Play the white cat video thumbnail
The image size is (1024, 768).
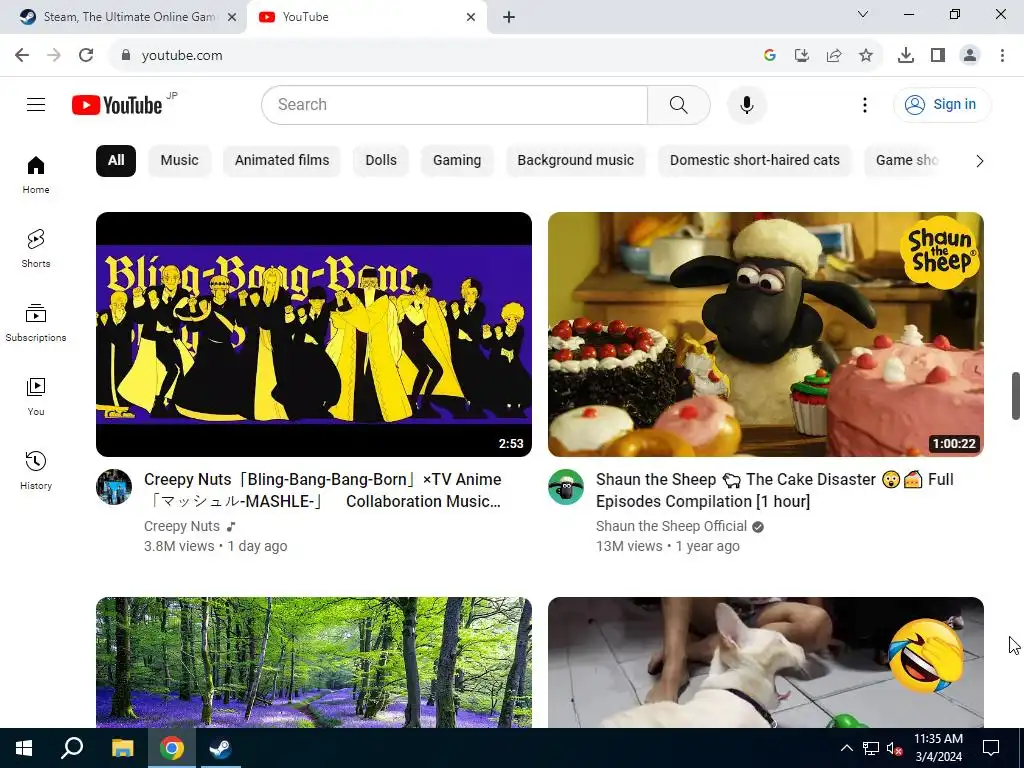pos(765,662)
